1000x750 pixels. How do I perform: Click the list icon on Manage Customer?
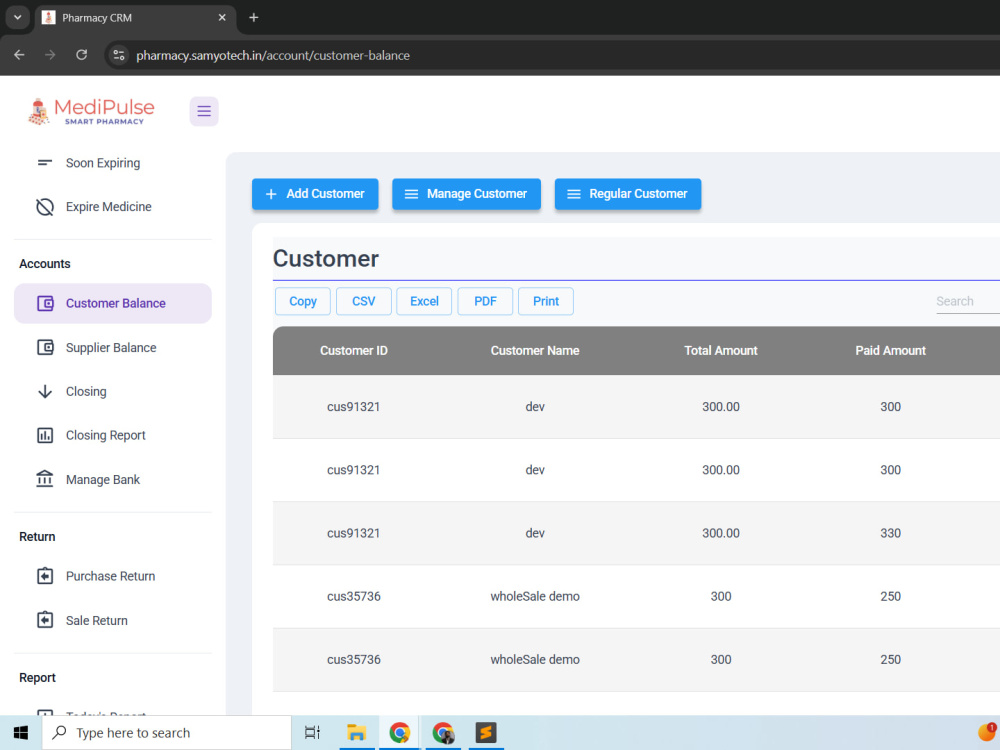point(411,194)
